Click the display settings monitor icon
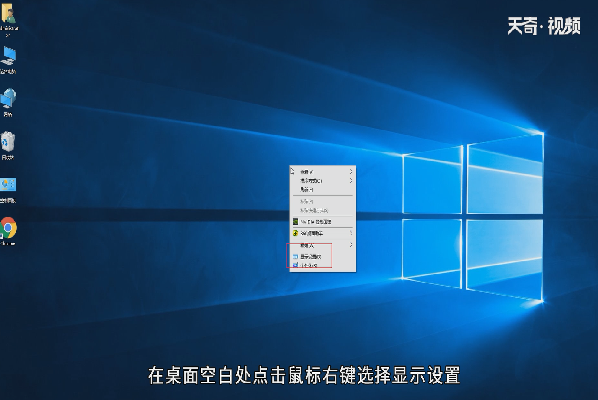Viewport: 598px width, 400px height. click(x=295, y=257)
